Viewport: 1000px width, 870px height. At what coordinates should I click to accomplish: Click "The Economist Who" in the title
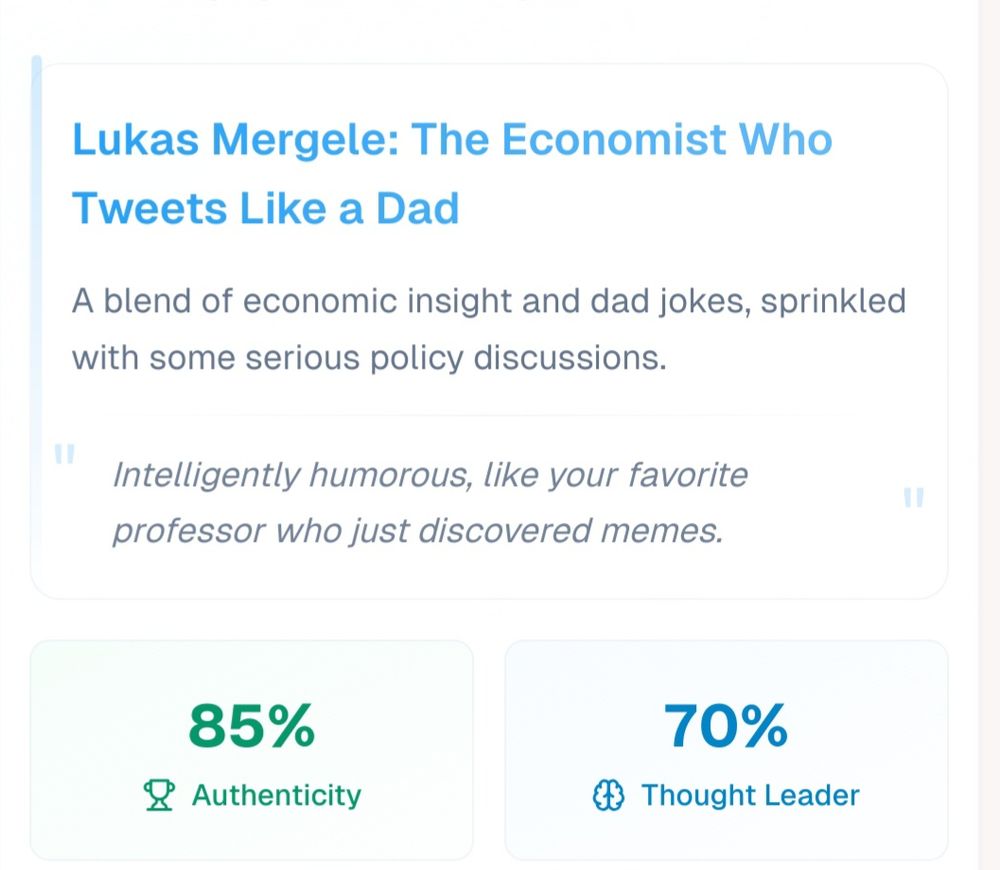click(x=622, y=140)
